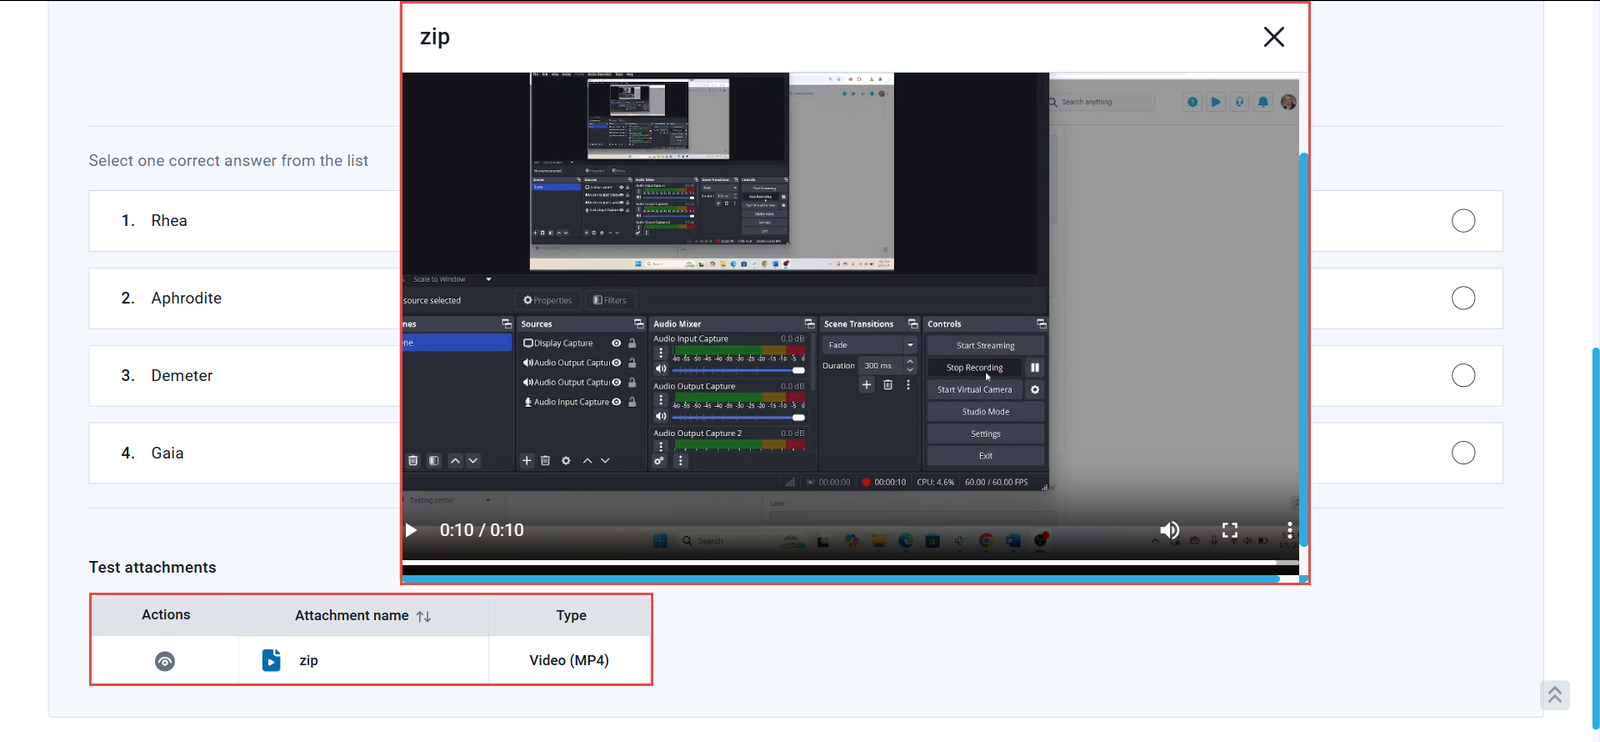The image size is (1600, 742).
Task: Close the zip video popup
Action: tap(1273, 37)
